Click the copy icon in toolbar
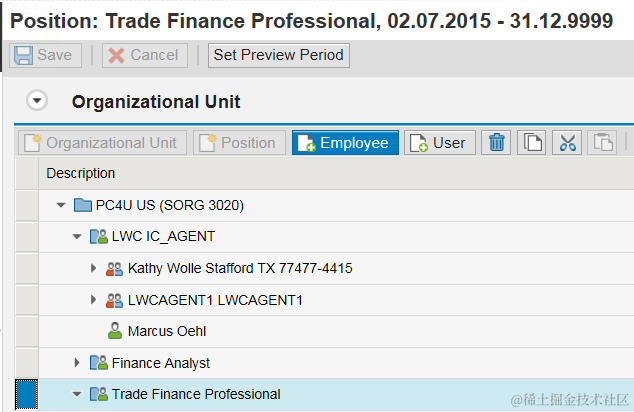This screenshot has height=412, width=634. [532, 143]
